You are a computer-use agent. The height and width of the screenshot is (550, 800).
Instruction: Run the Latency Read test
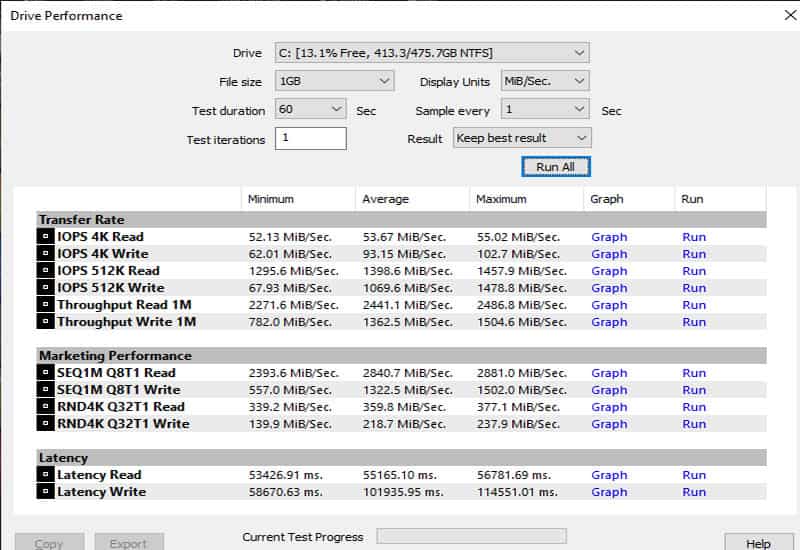click(694, 475)
